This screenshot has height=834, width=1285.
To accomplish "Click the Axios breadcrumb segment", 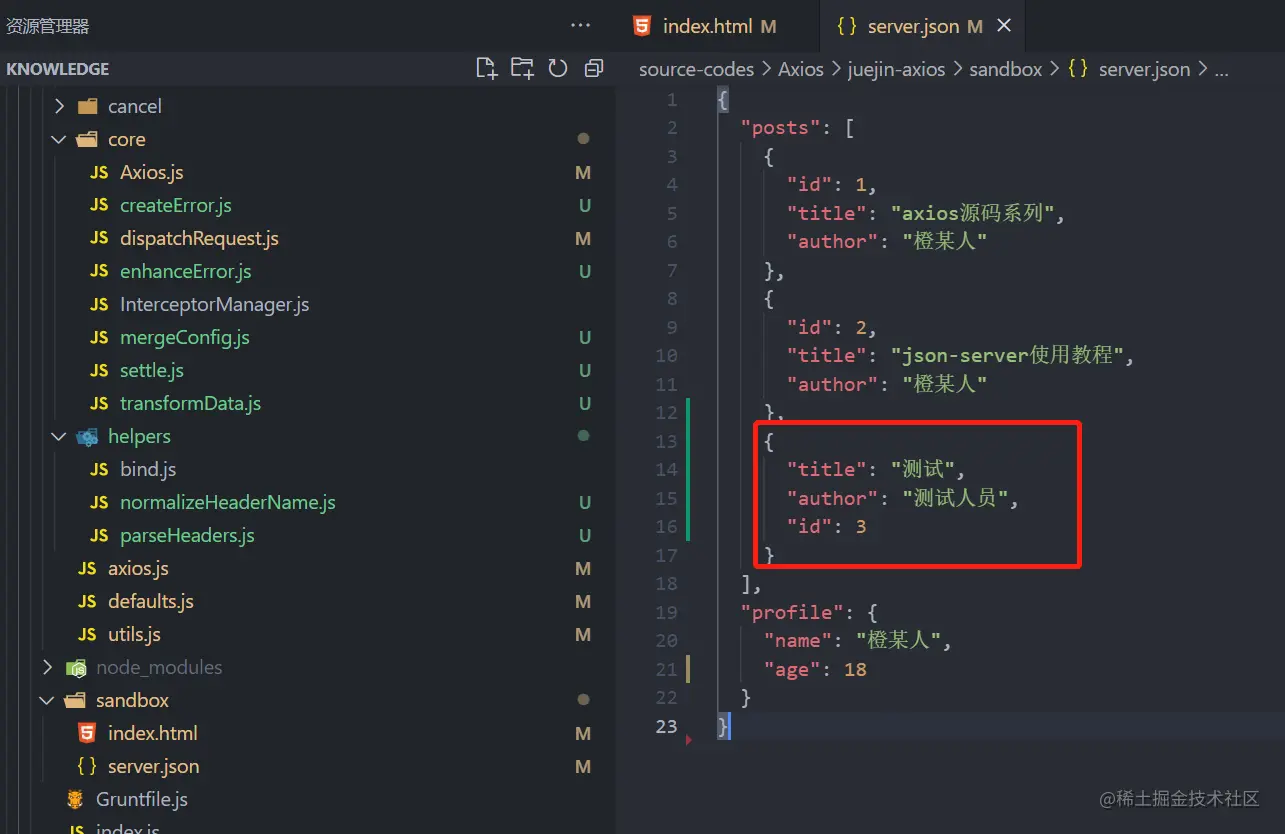I will coord(801,69).
